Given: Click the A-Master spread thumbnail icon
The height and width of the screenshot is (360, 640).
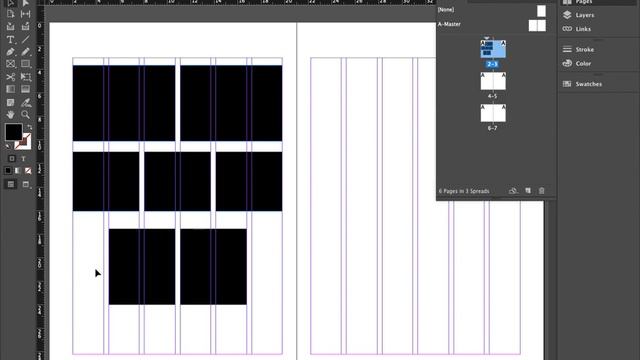Looking at the screenshot, I should point(537,25).
